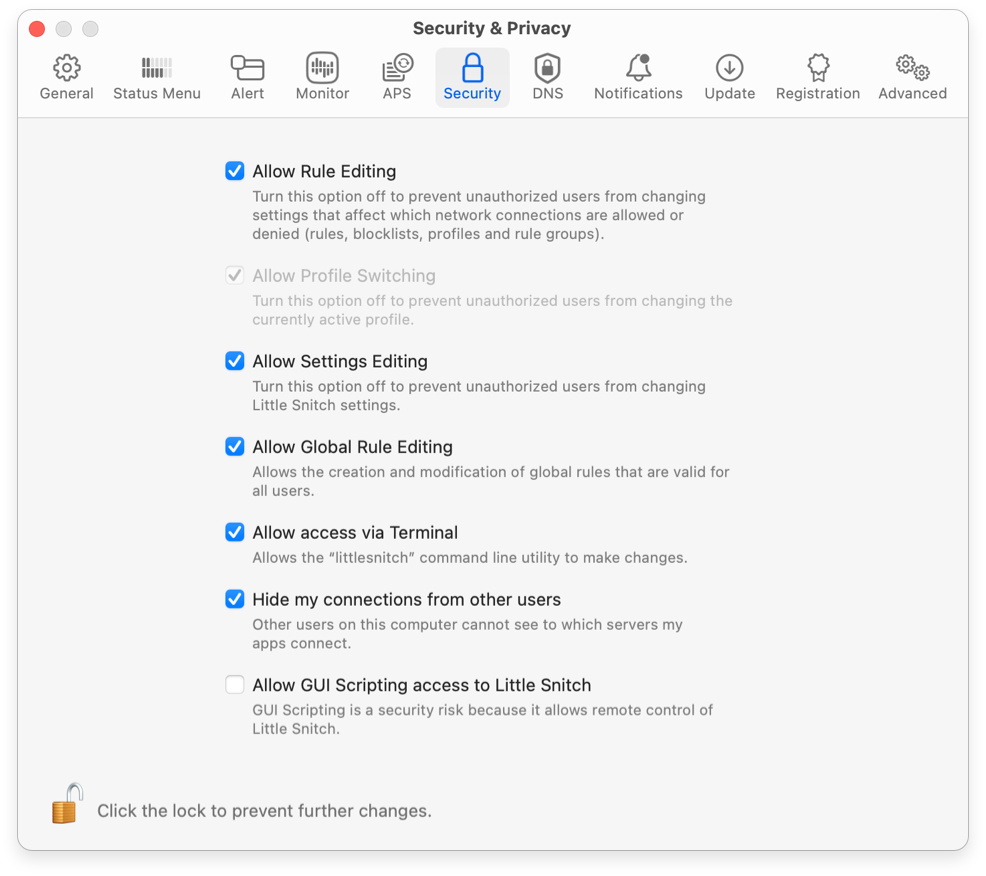
Task: Open the General settings gear icon
Action: (66, 68)
